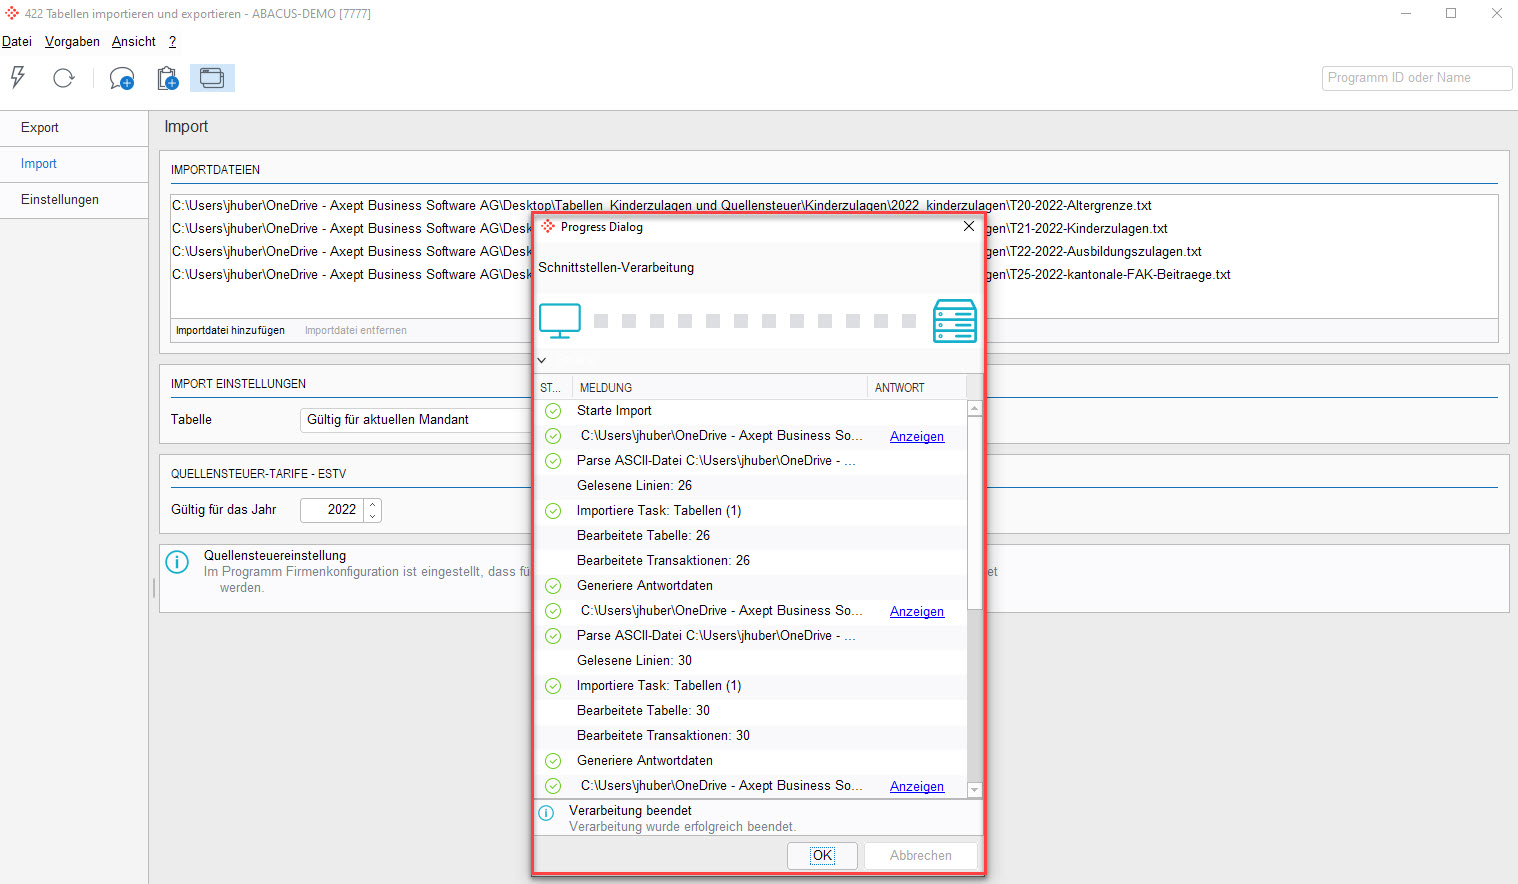The image size is (1518, 884).
Task: Open the Vorgaben menu
Action: pos(72,41)
